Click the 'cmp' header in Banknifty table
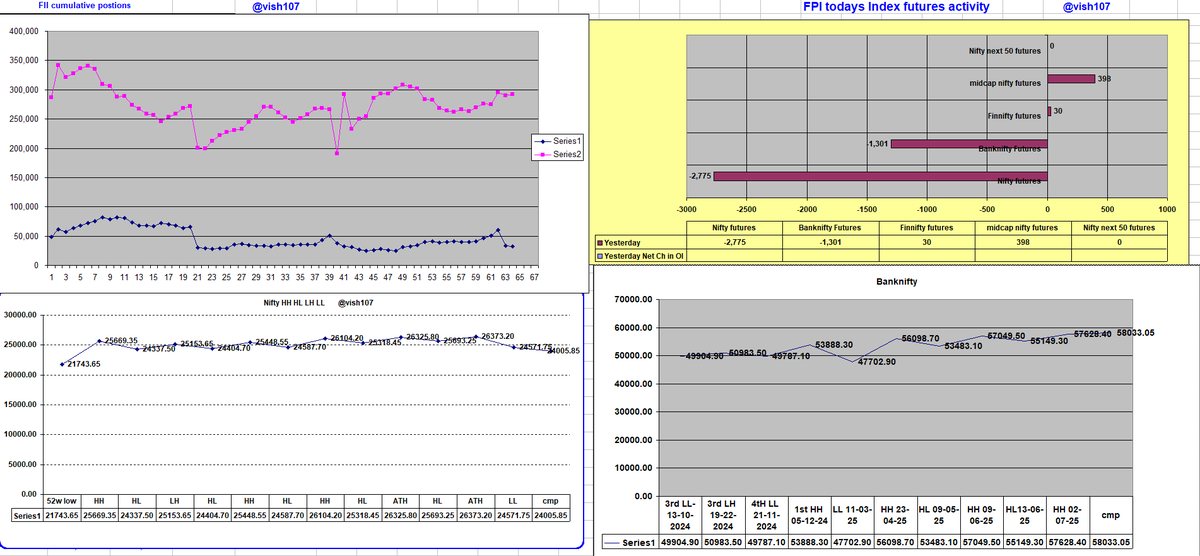Viewport: 1200px width, 556px height. click(1110, 514)
